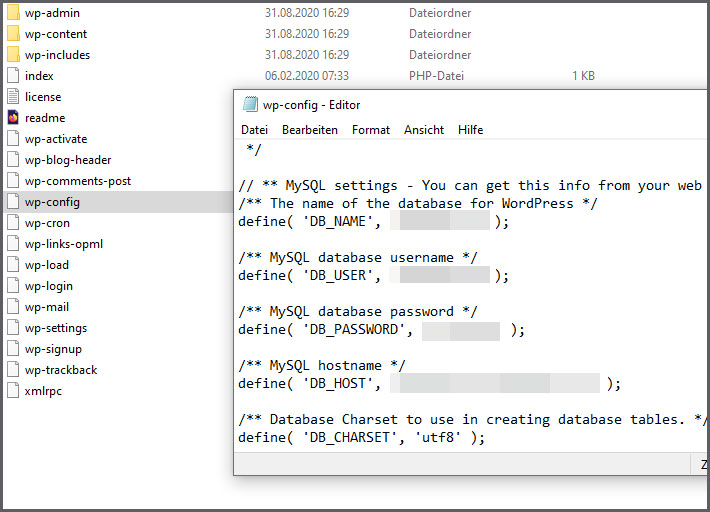Select the wp-cron file name

[47, 223]
